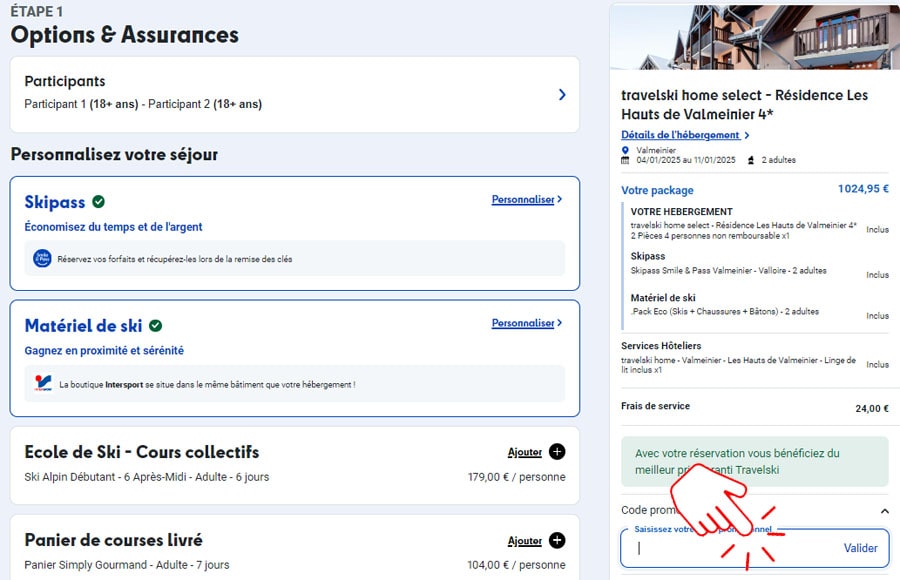Click plus icon for Ecole de Ski
The image size is (900, 580).
(557, 452)
